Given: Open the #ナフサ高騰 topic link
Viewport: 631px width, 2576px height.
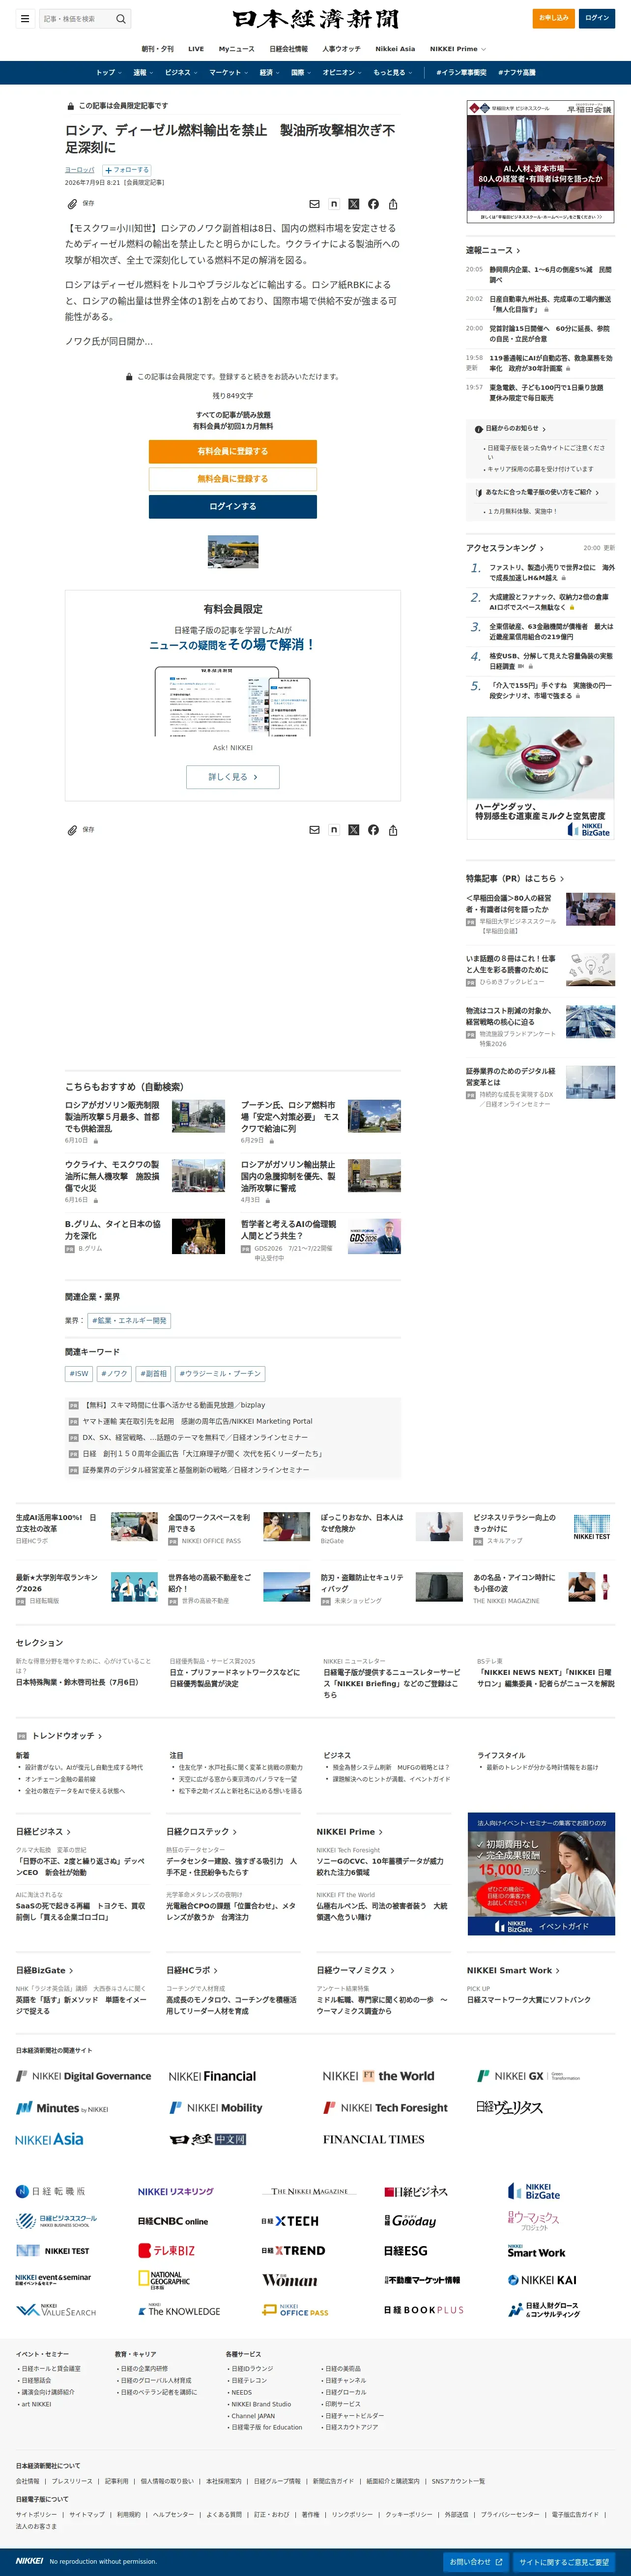Looking at the screenshot, I should pos(517,73).
